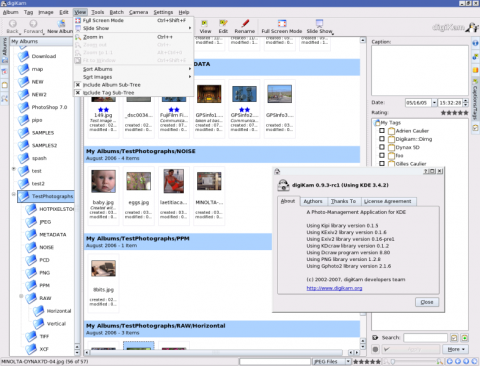Open the Sort Albums submenu

coord(134,69)
